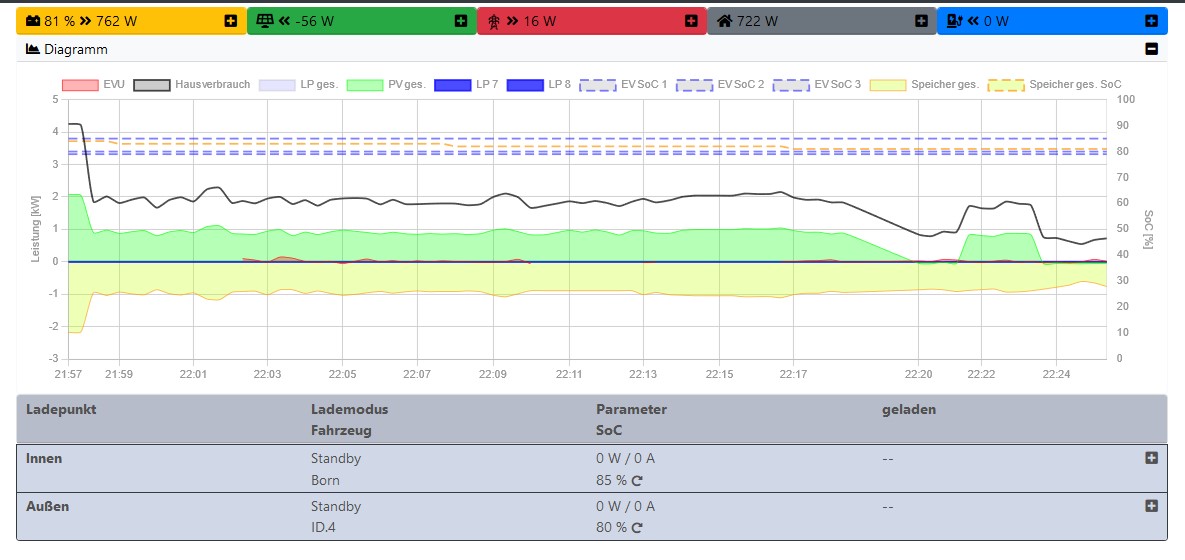Expand the green PV power tile
1185x560 pixels.
pos(461,21)
